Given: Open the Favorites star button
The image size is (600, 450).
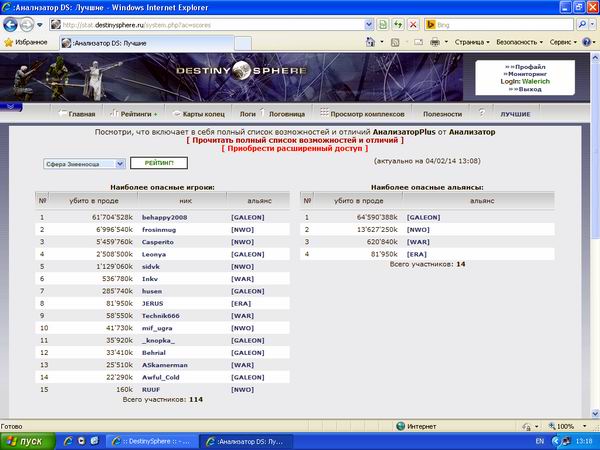Looking at the screenshot, I should (x=25, y=42).
